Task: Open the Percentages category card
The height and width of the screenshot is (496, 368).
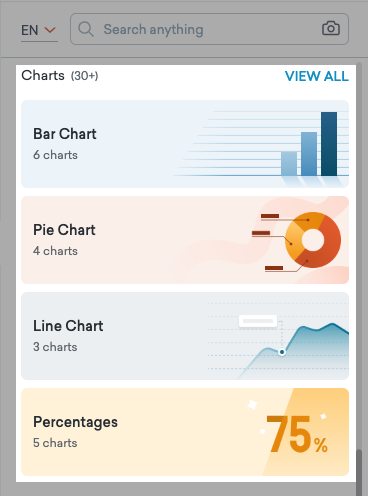Action: (185, 432)
